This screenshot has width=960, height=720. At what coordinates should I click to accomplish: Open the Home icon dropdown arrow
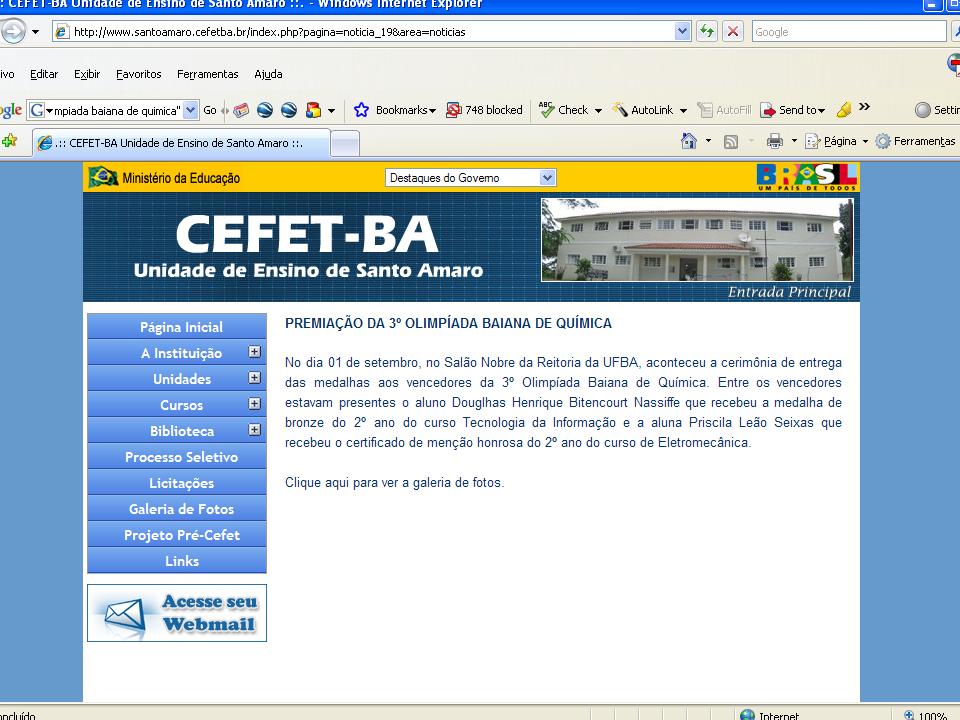coord(708,141)
